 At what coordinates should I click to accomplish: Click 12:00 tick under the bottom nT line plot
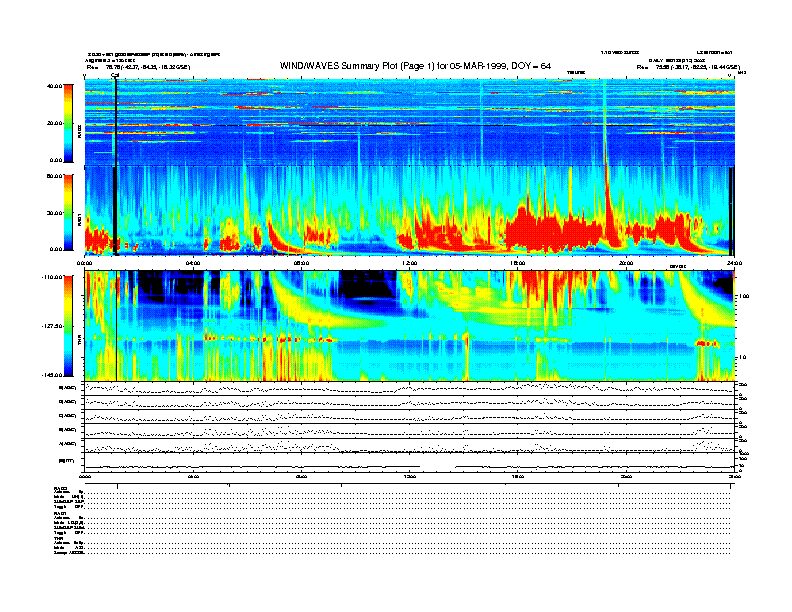point(410,476)
